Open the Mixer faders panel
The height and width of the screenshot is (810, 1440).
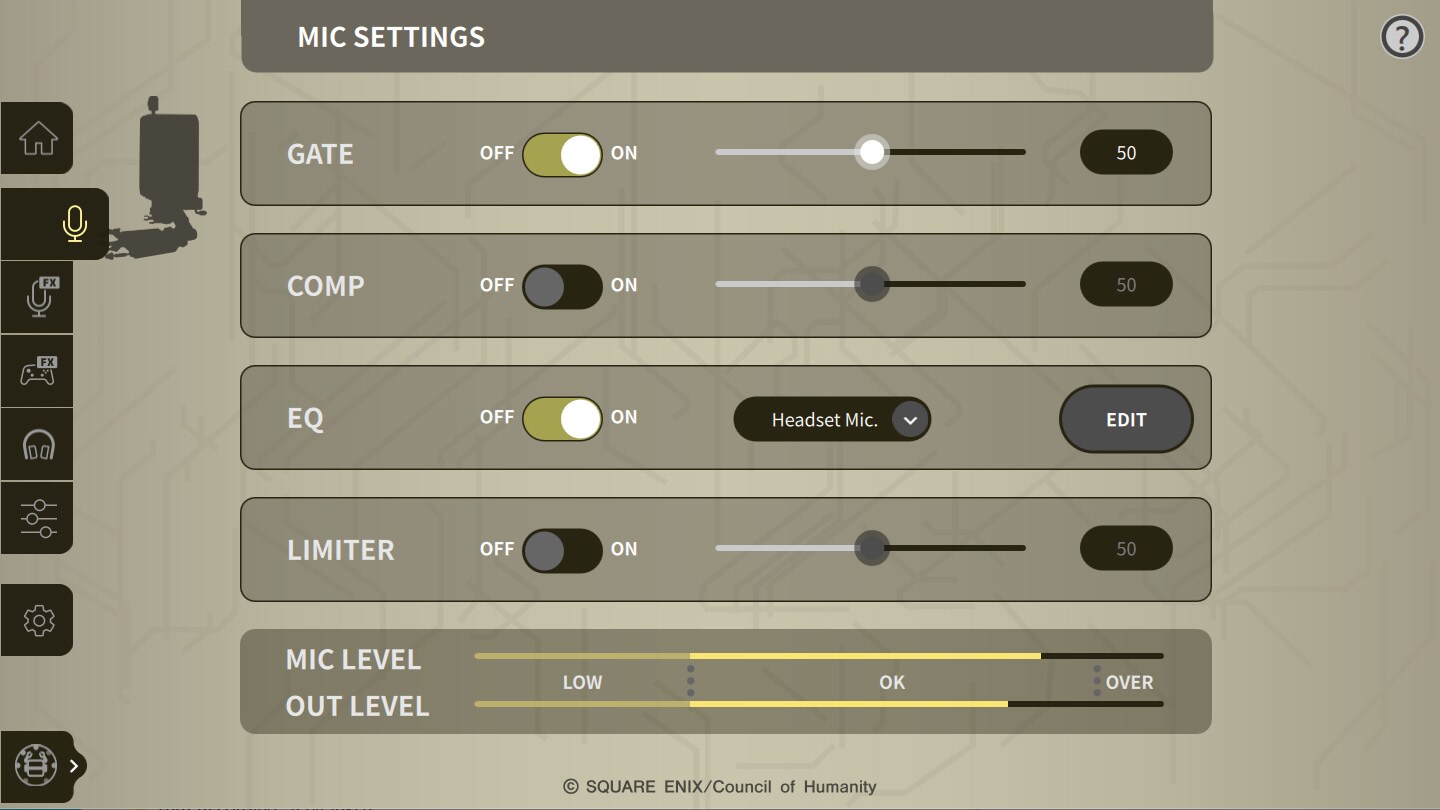(37, 517)
